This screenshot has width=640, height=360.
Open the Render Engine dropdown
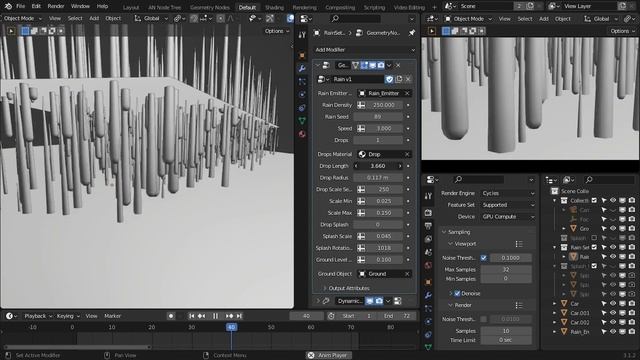[508, 193]
